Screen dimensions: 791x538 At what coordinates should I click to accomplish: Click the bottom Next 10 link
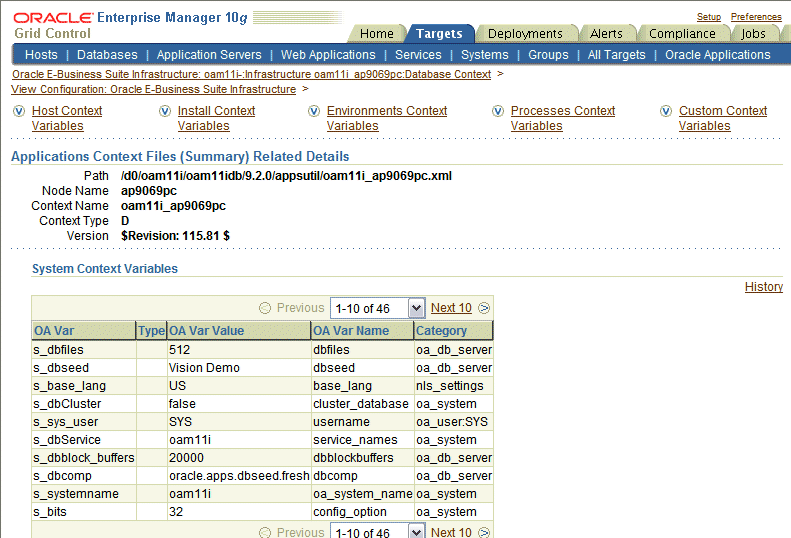point(451,532)
